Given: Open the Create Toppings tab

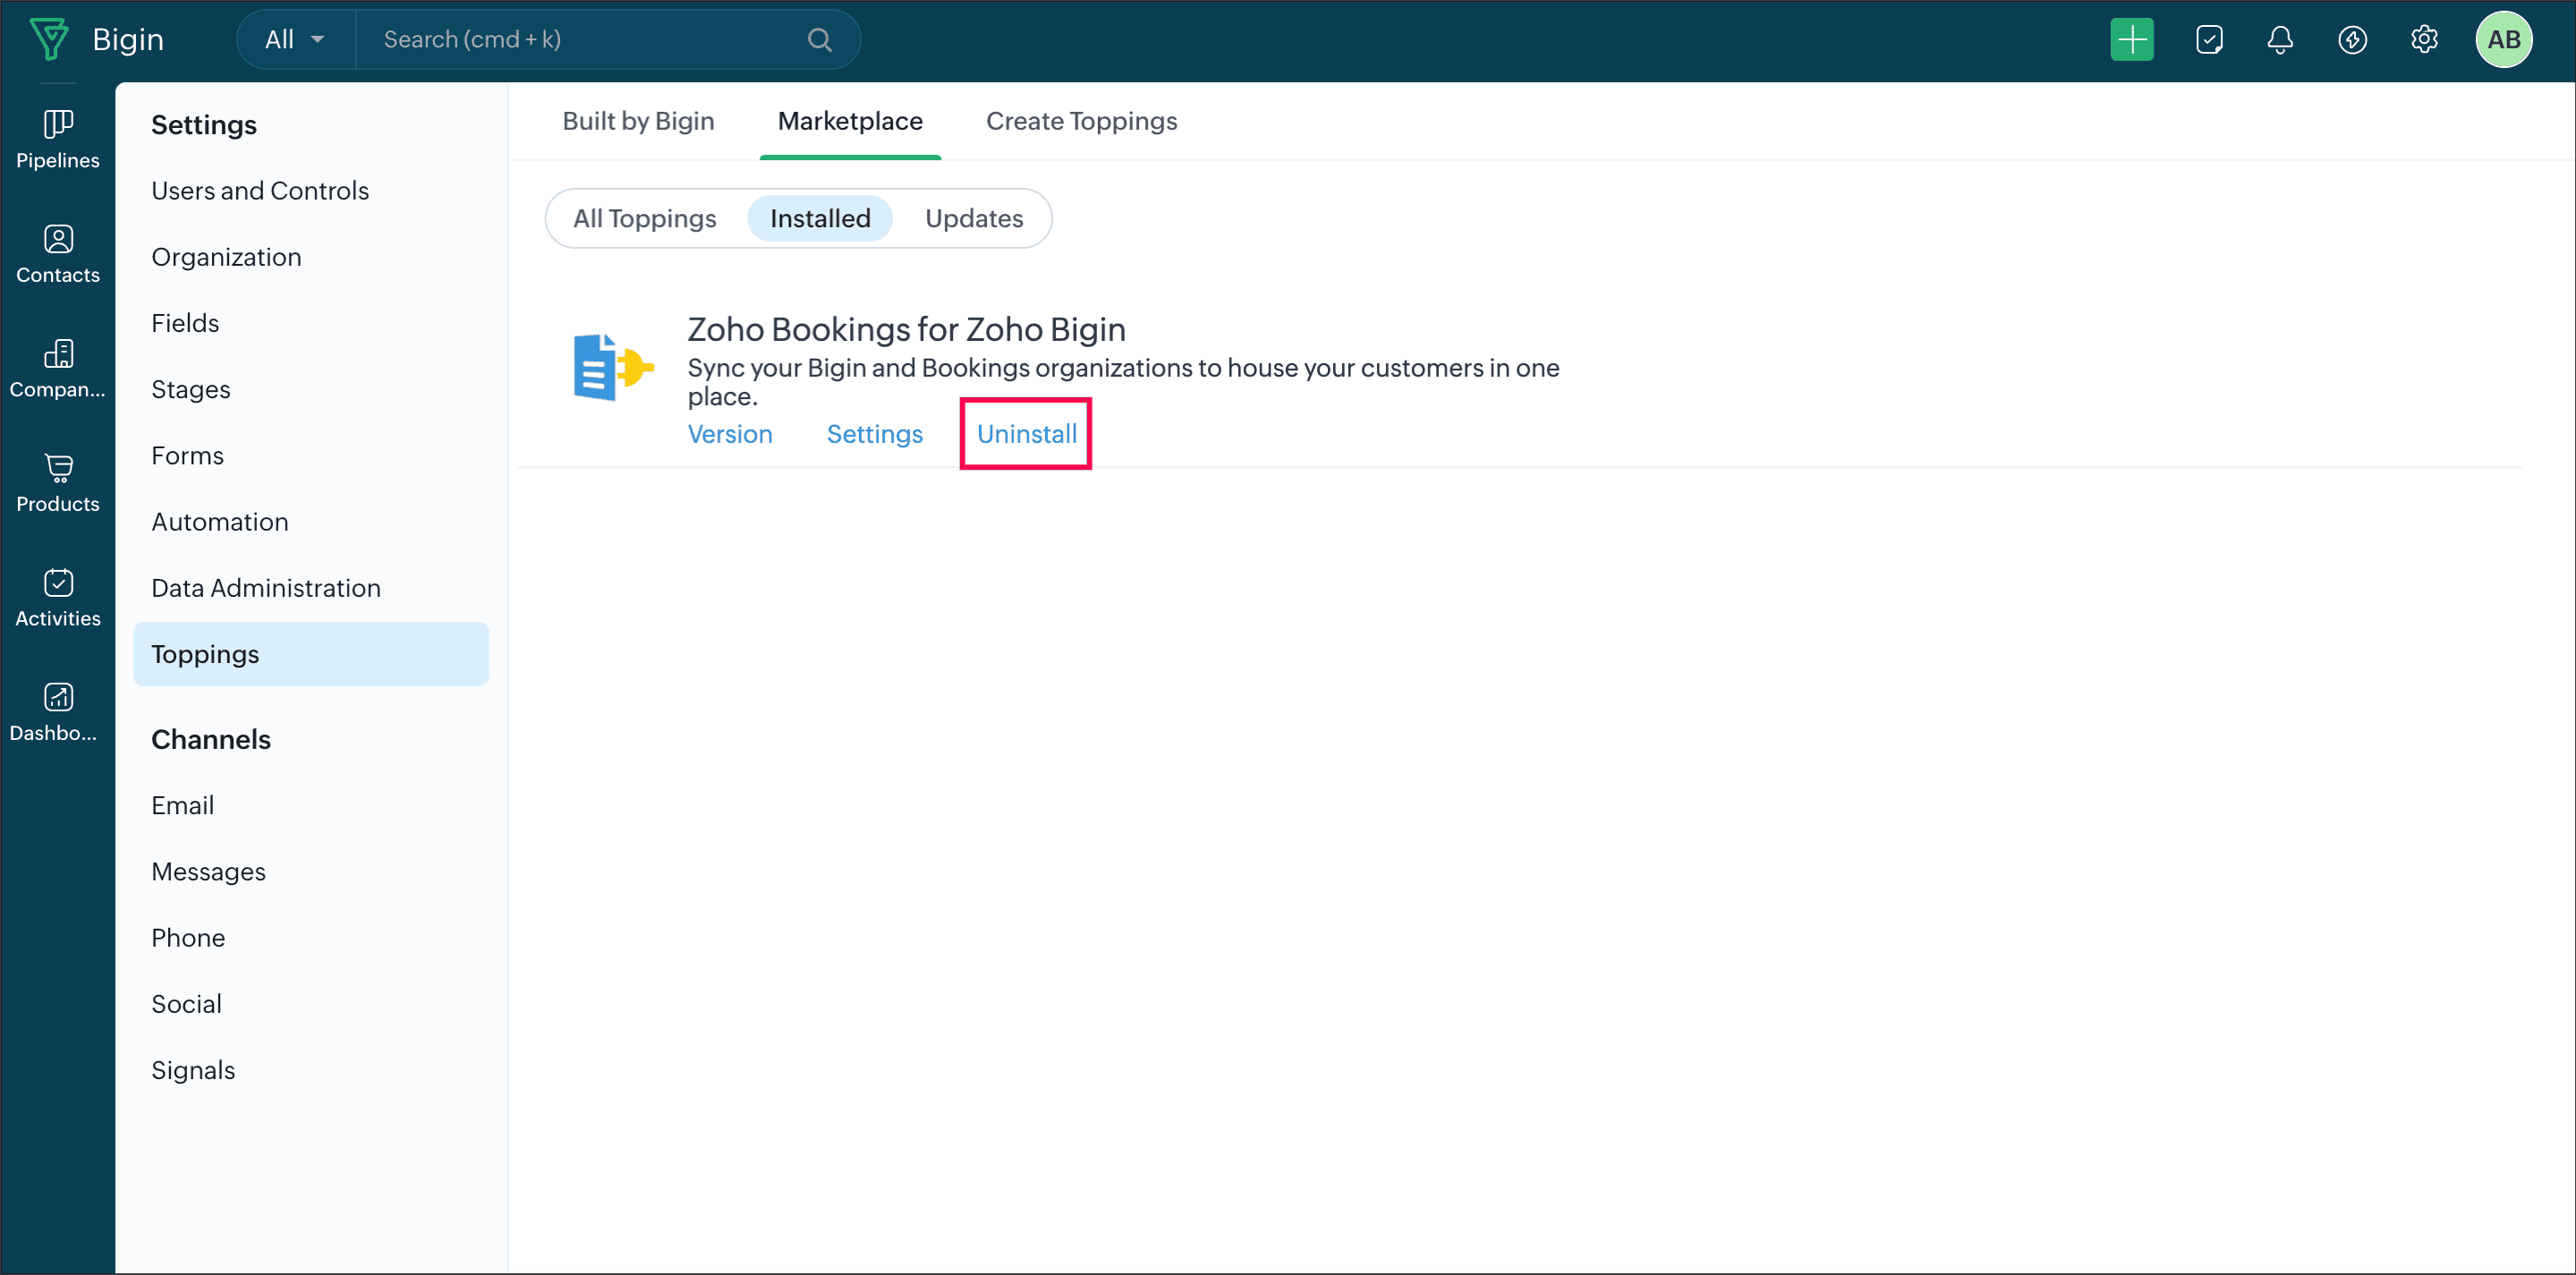Looking at the screenshot, I should click(1081, 121).
